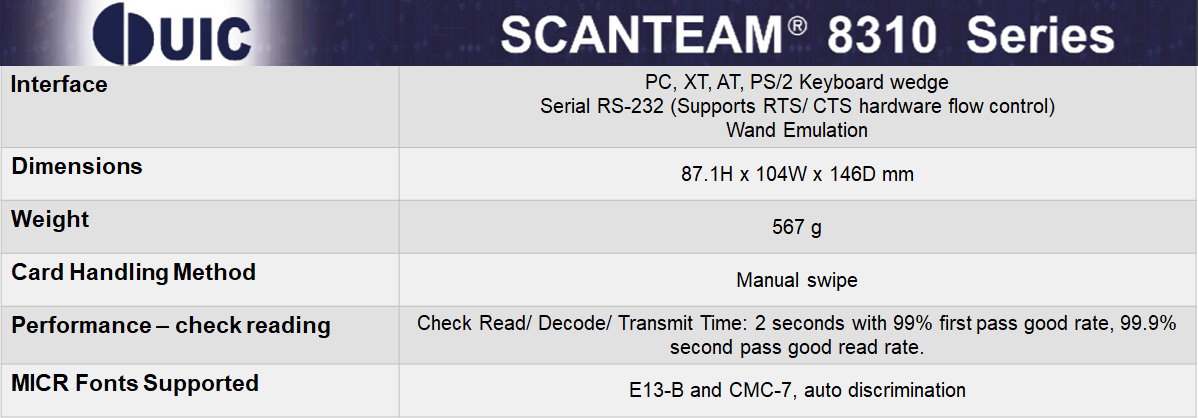The height and width of the screenshot is (418, 1198).
Task: Click the Serial RS-232 flow control line
Action: (797, 105)
